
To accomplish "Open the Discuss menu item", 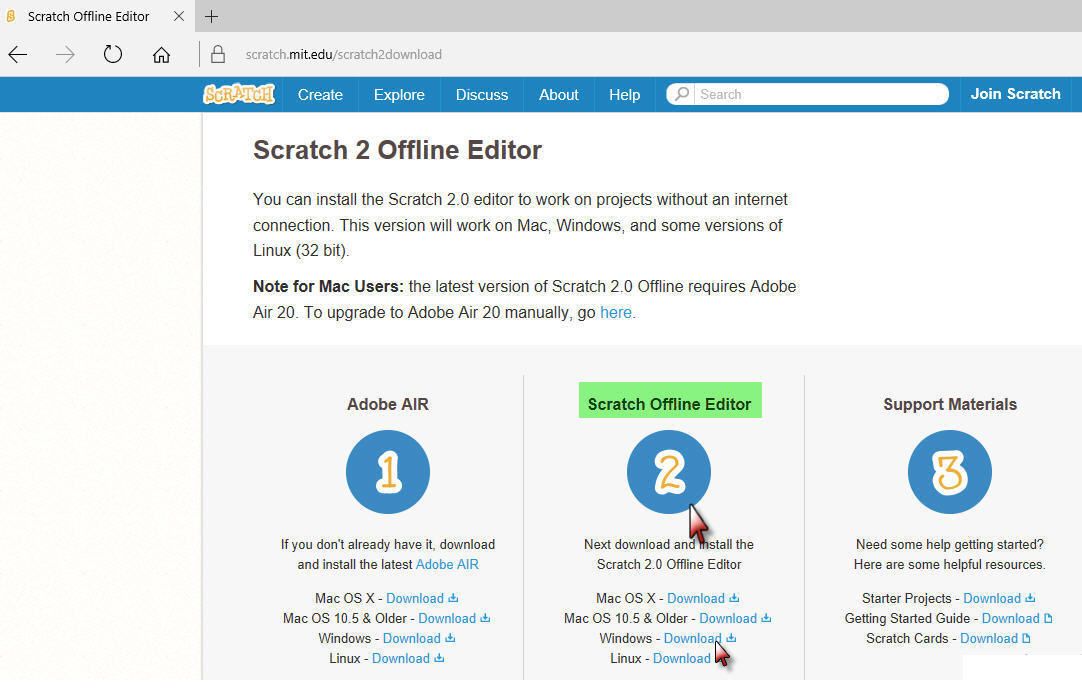I will (482, 95).
